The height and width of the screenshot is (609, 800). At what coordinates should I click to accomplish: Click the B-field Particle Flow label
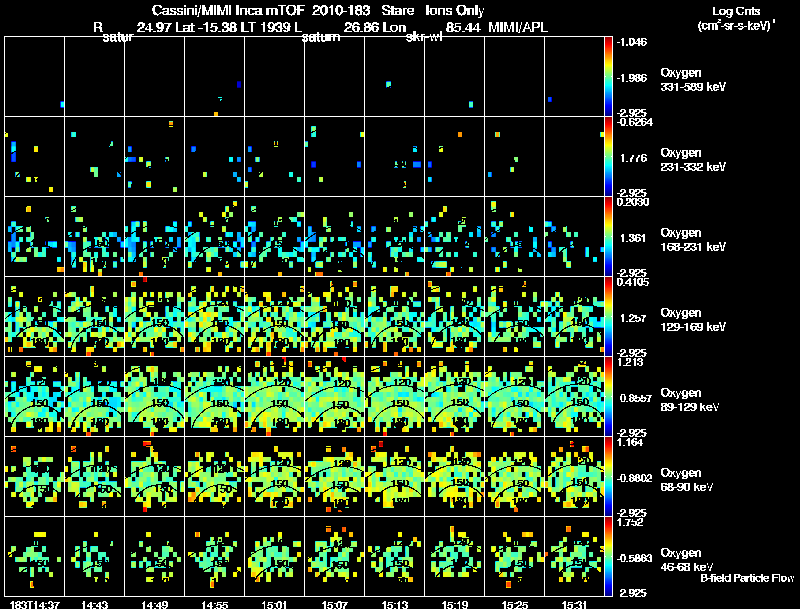point(746,578)
